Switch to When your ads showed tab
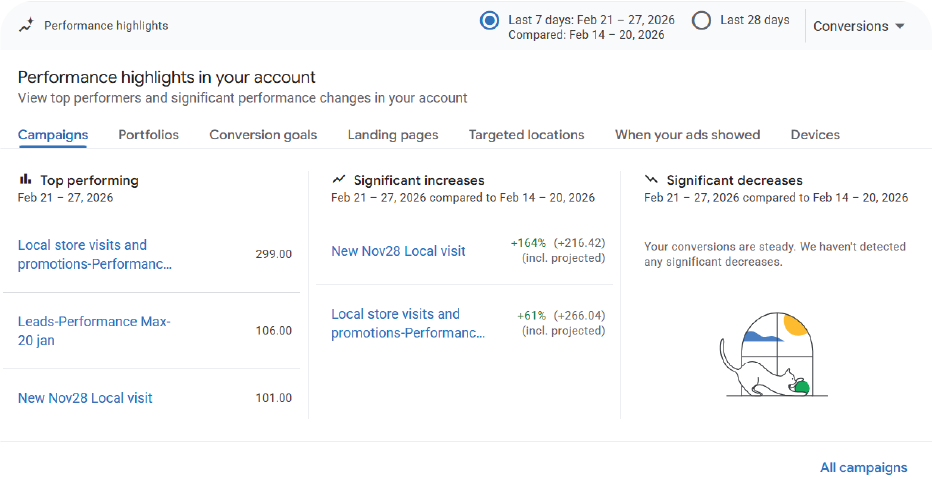The width and height of the screenshot is (932, 486). coord(687,135)
